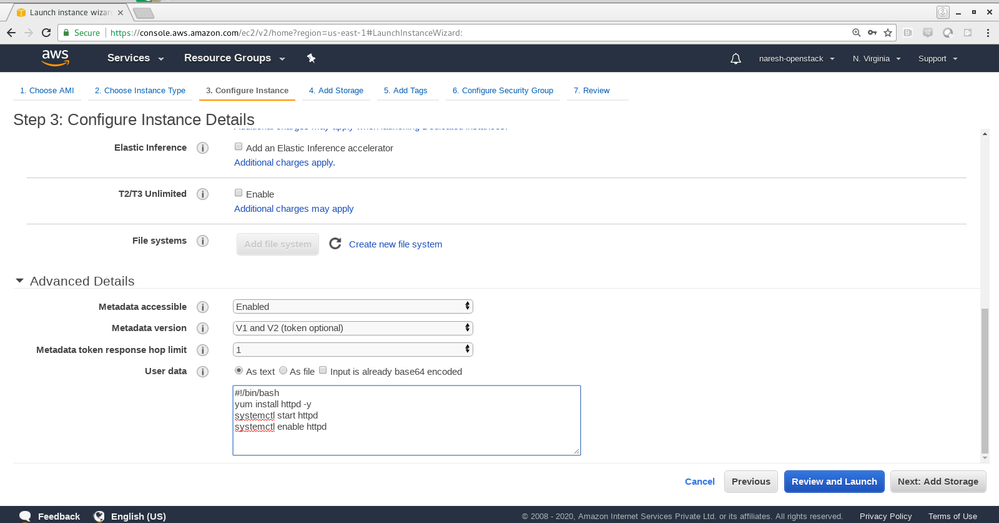
Task: Bookmark page with the star icon
Action: point(887,33)
